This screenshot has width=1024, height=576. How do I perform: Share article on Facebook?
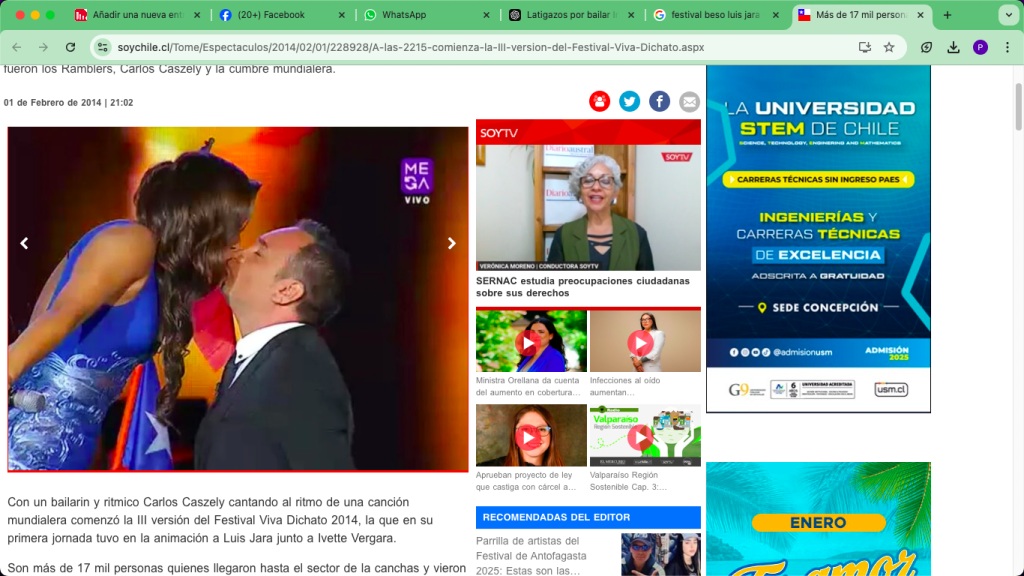pyautogui.click(x=660, y=101)
